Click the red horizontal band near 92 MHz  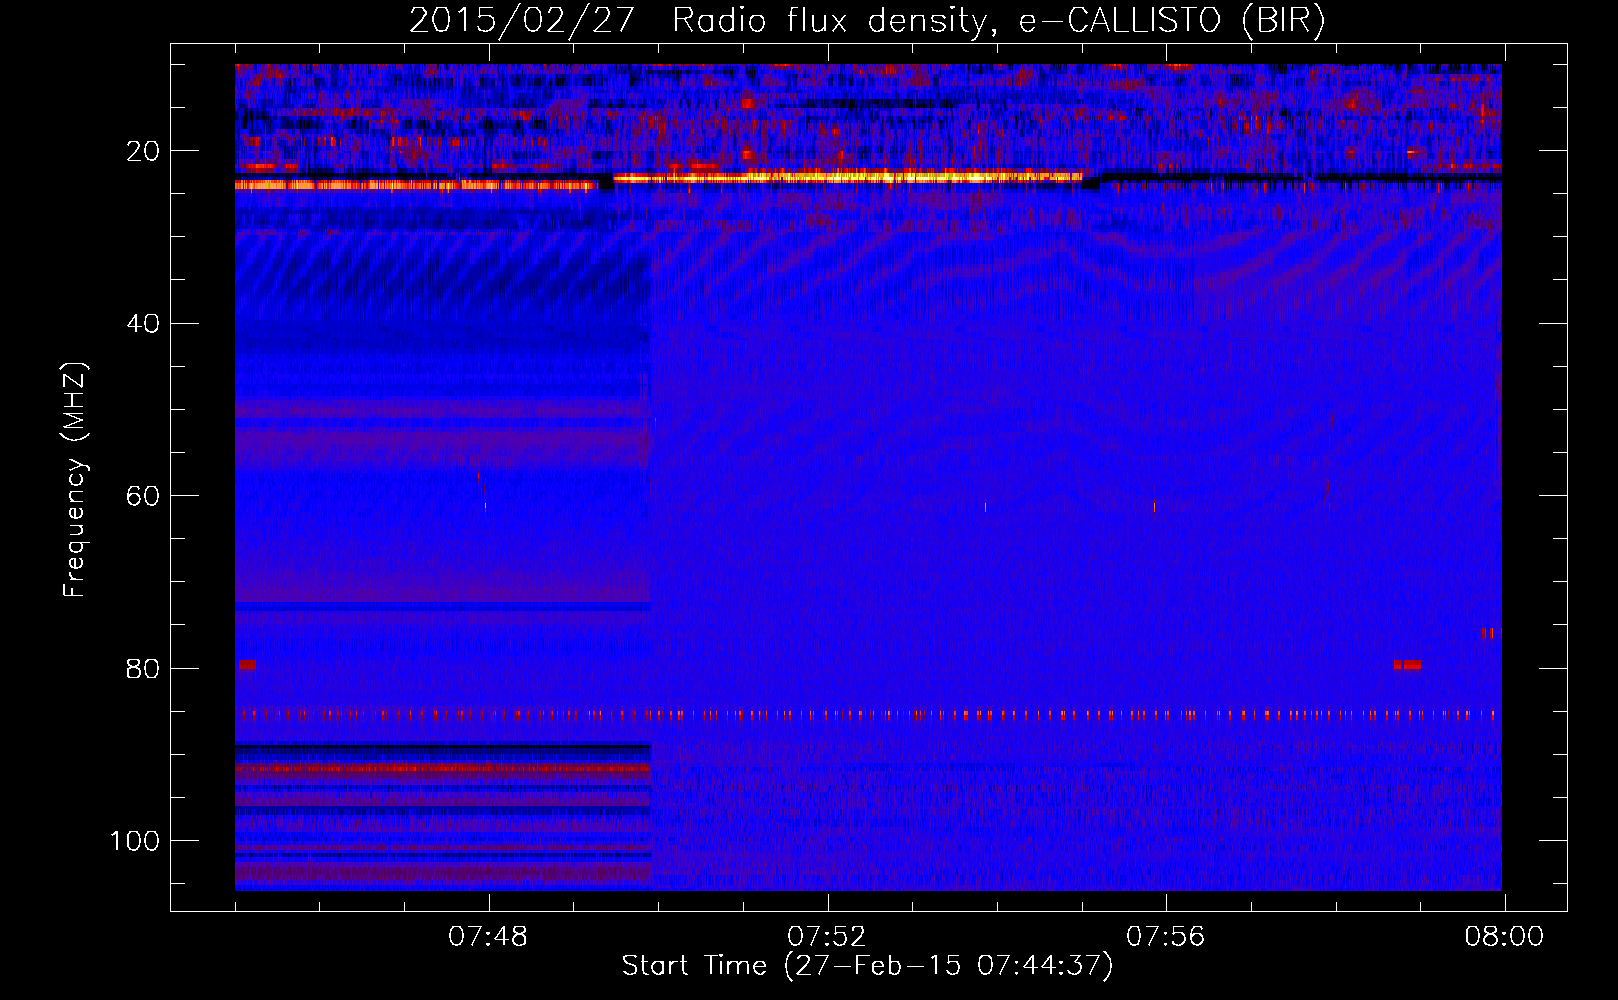(x=443, y=770)
